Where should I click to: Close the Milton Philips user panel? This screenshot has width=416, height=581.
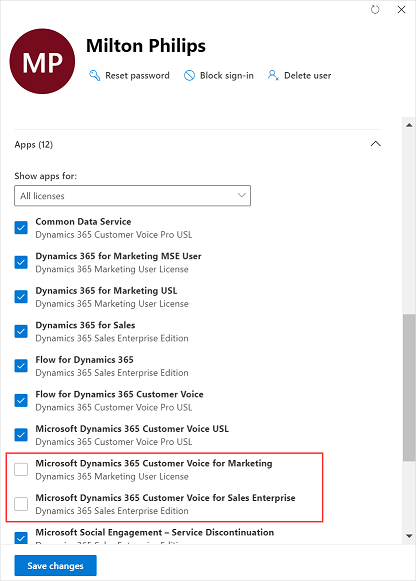coord(401,10)
